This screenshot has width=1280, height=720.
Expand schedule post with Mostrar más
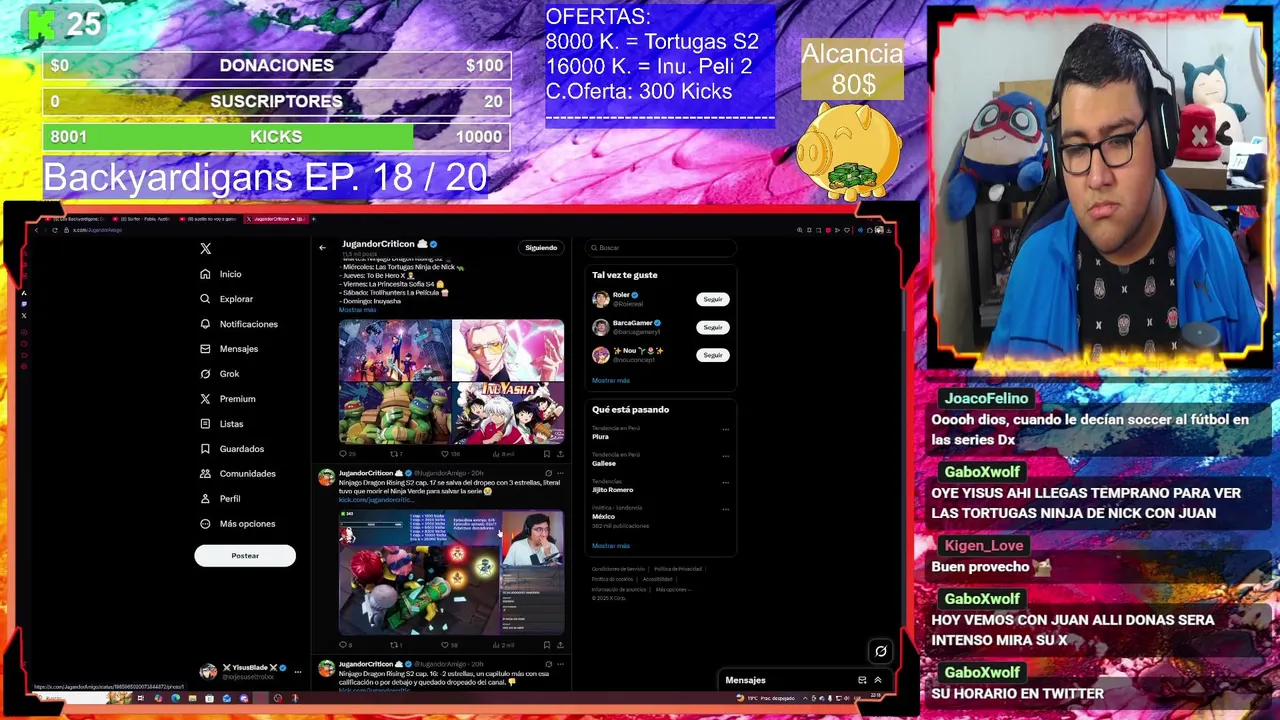point(358,310)
